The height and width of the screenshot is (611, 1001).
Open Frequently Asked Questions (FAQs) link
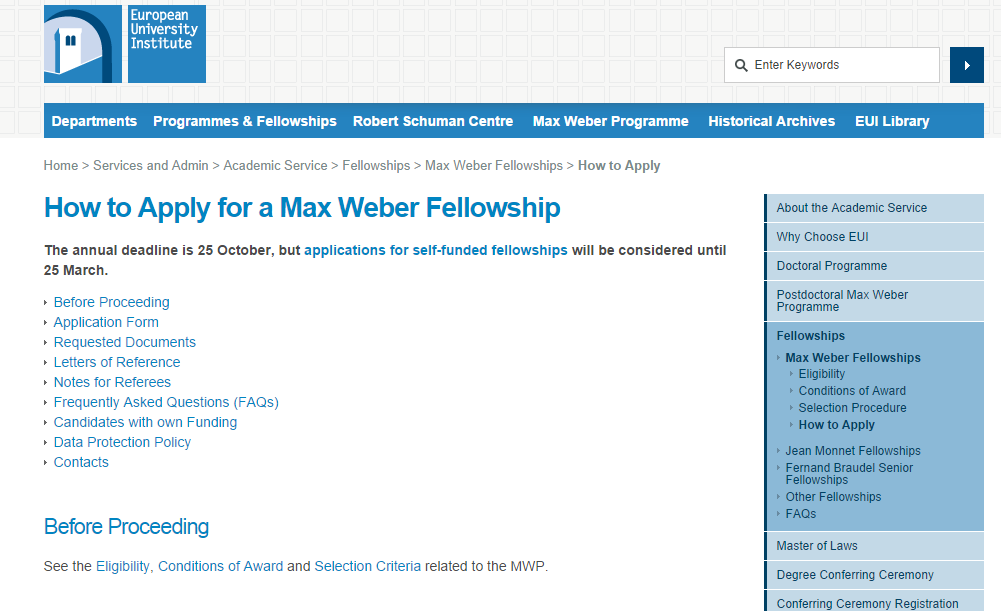tap(166, 402)
